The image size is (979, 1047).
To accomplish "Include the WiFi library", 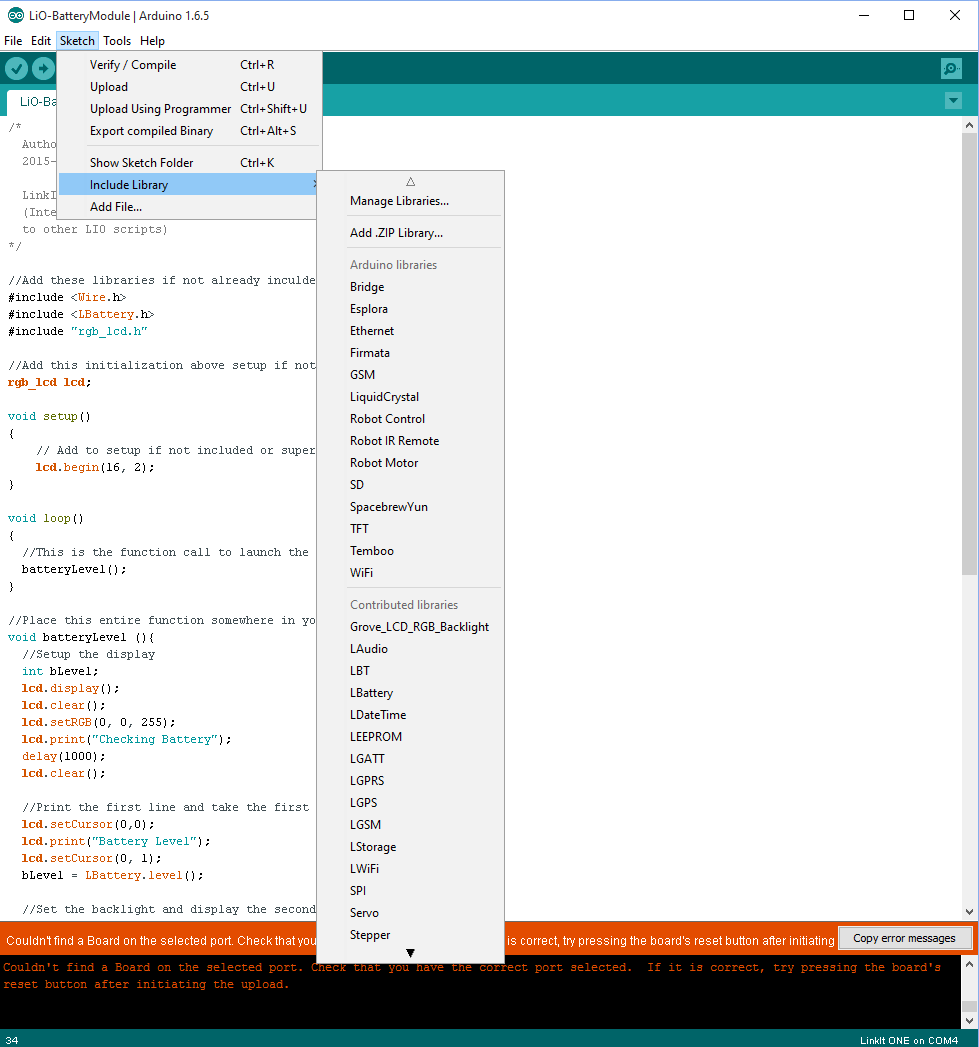I will [410, 574].
